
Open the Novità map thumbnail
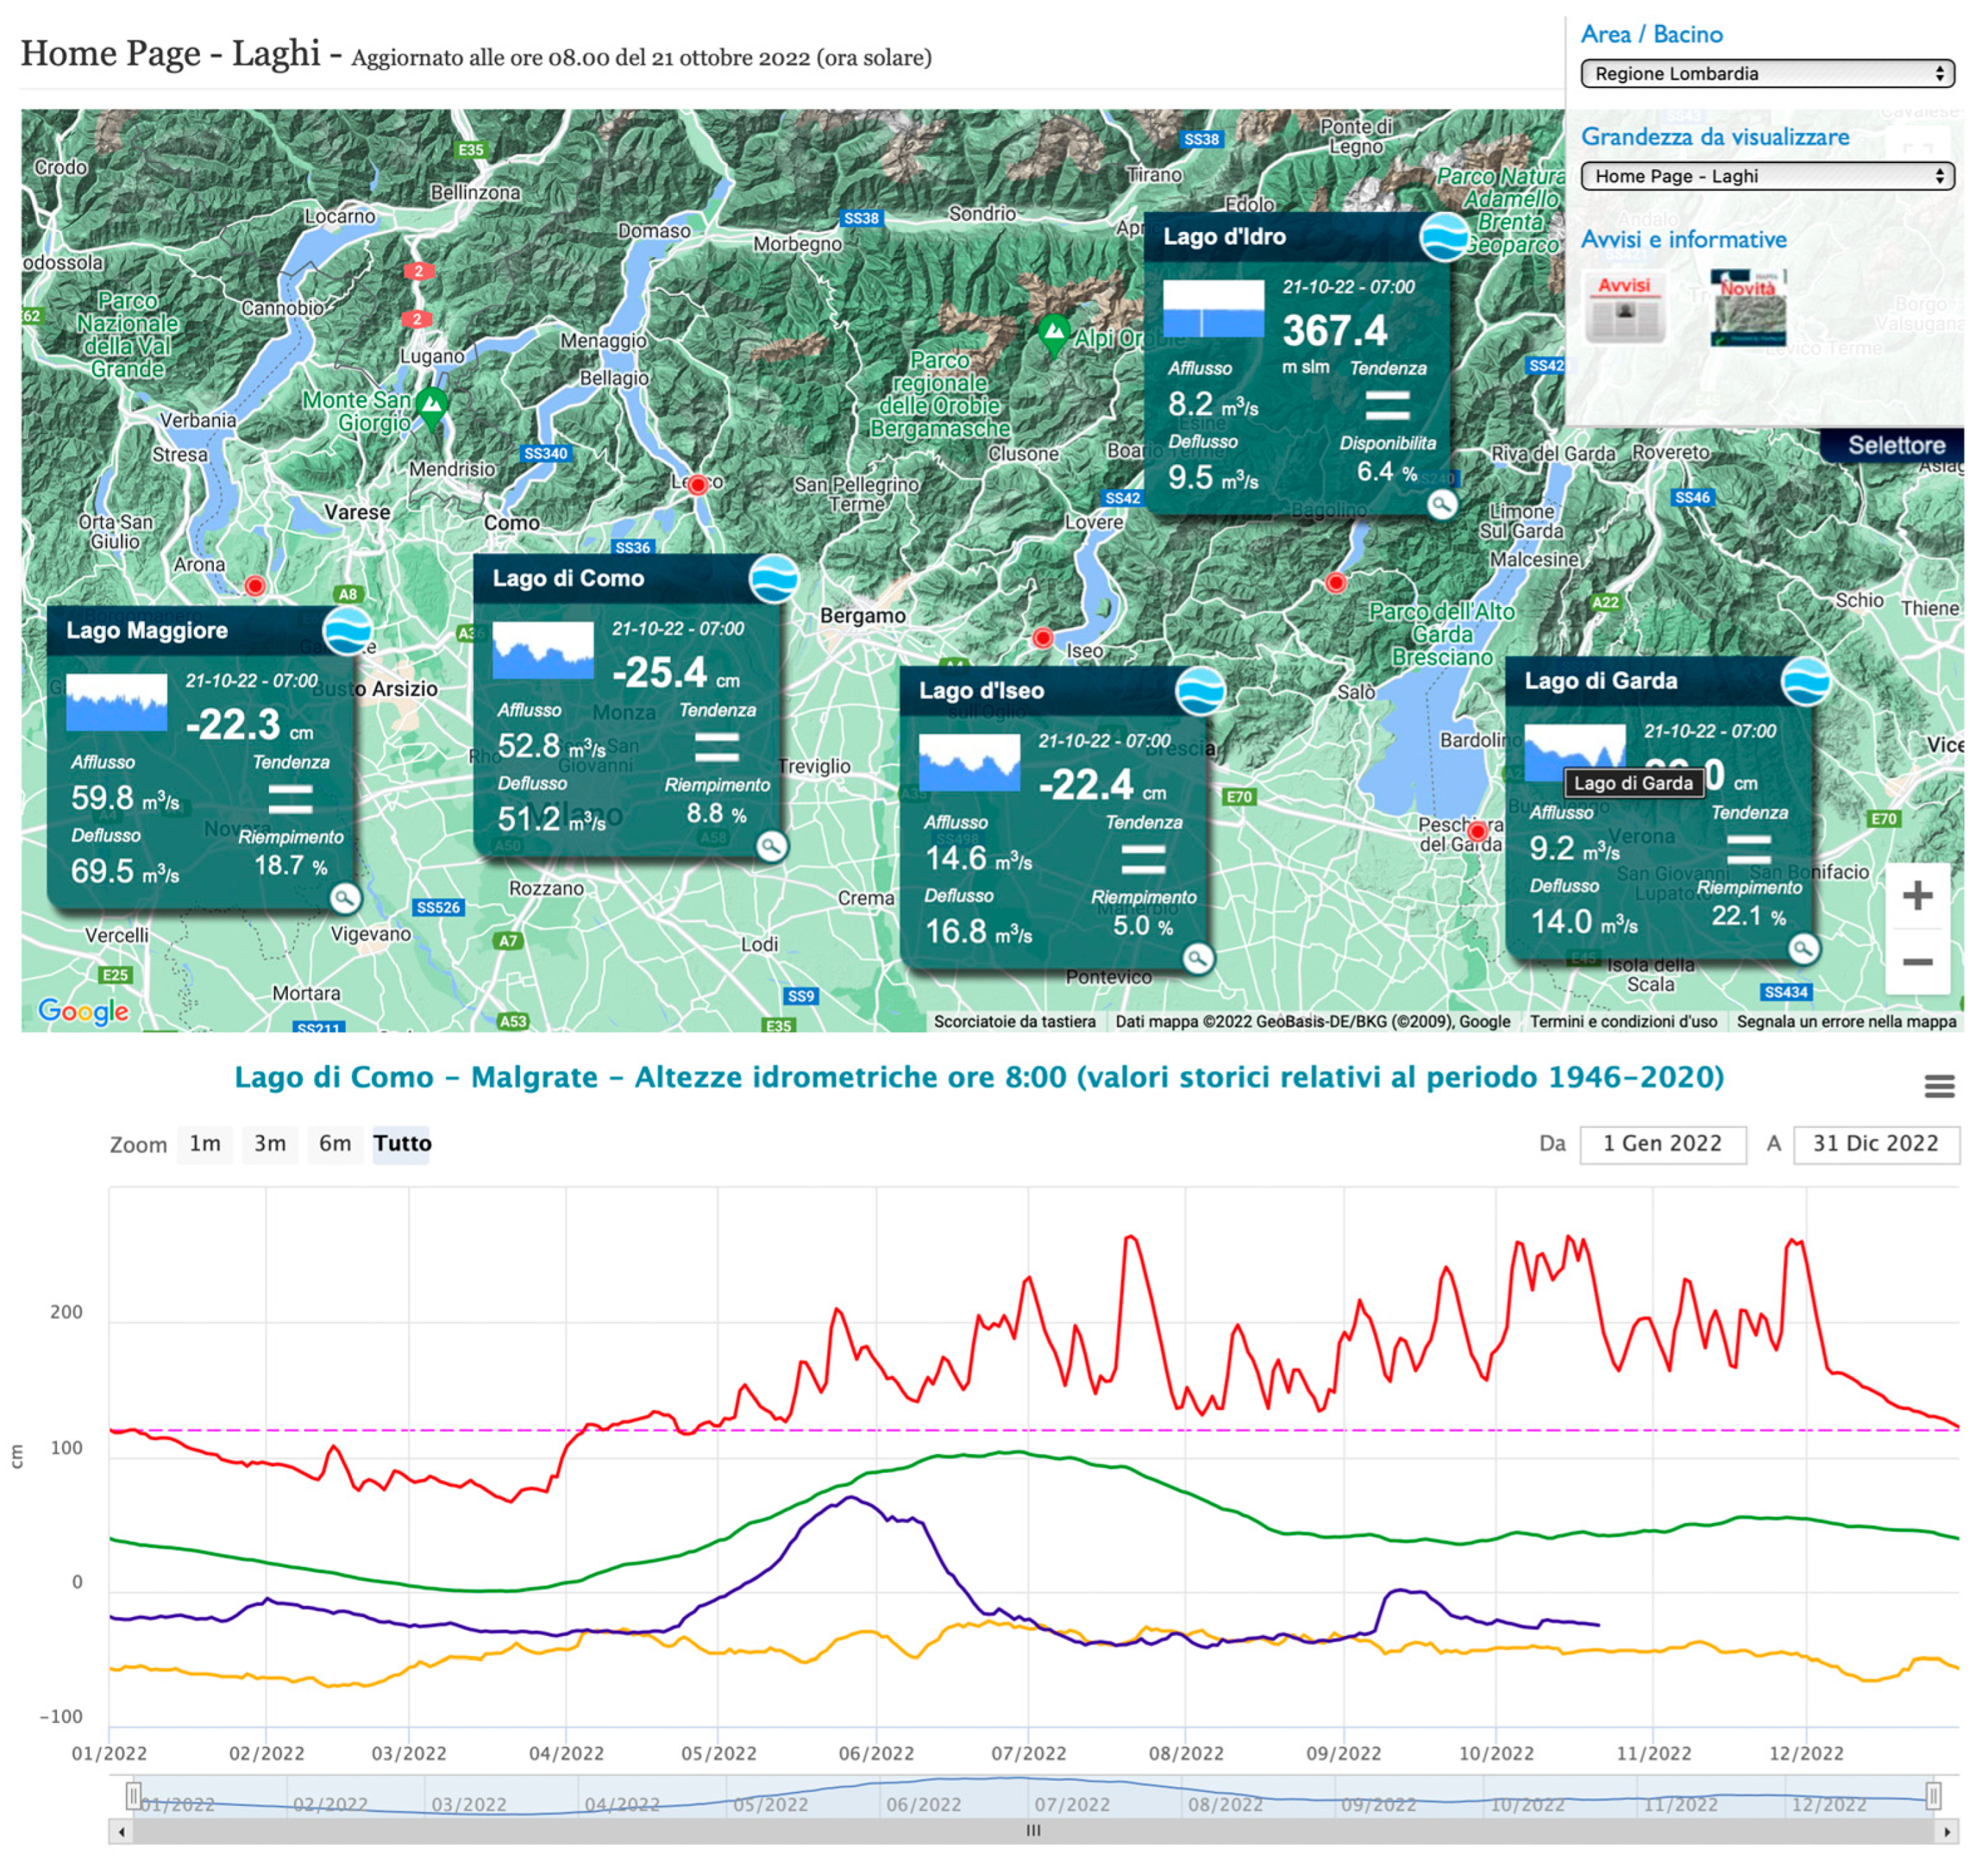coord(1747,307)
